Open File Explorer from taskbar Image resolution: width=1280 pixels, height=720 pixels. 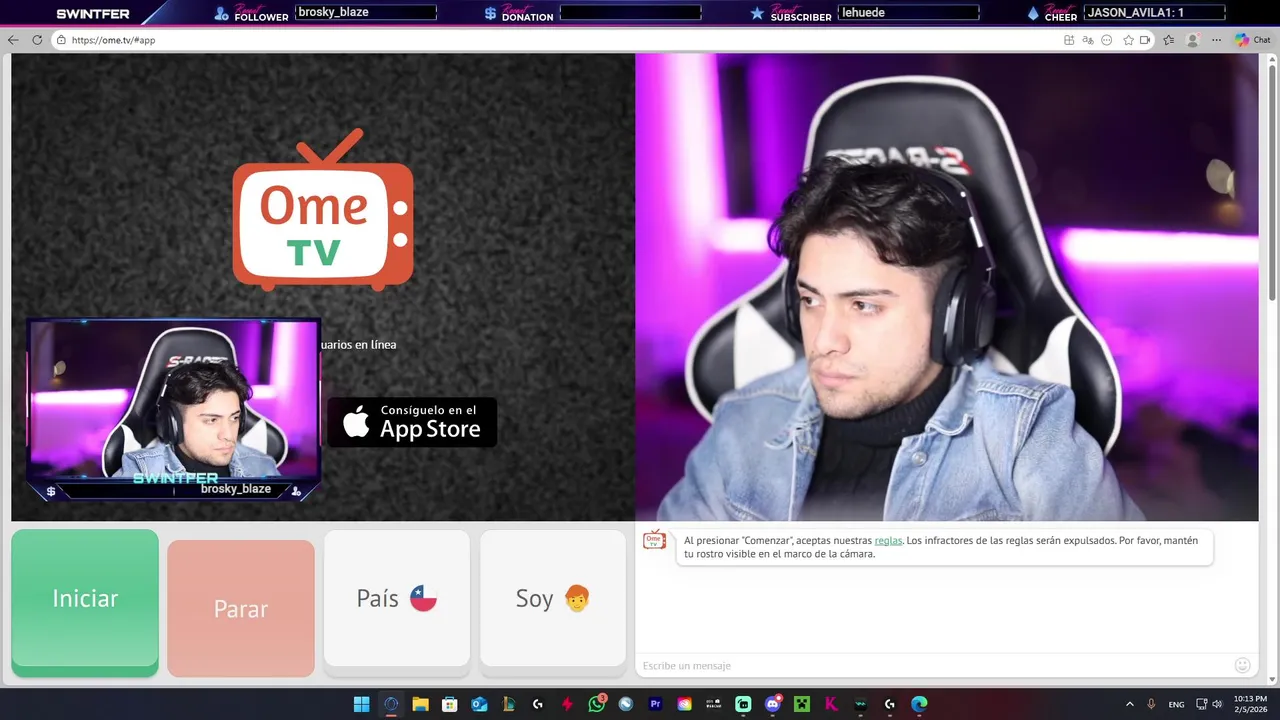420,704
